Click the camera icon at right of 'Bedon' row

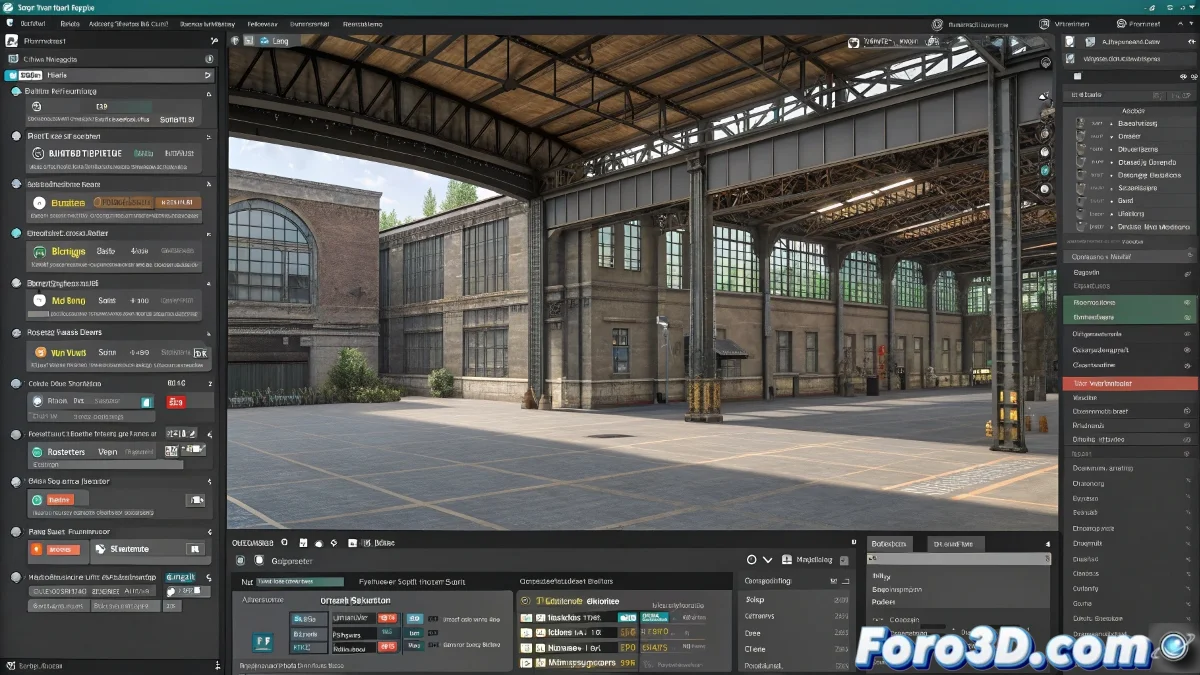(195, 500)
